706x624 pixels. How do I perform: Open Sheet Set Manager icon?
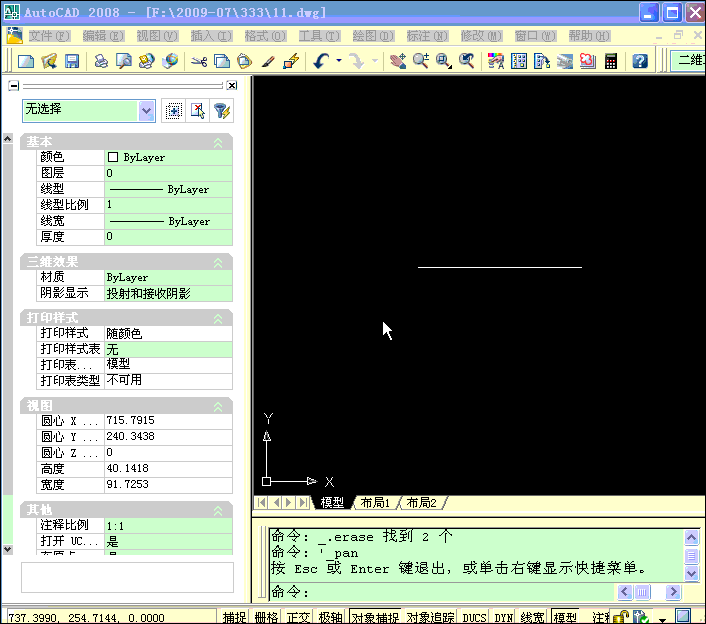(x=565, y=61)
